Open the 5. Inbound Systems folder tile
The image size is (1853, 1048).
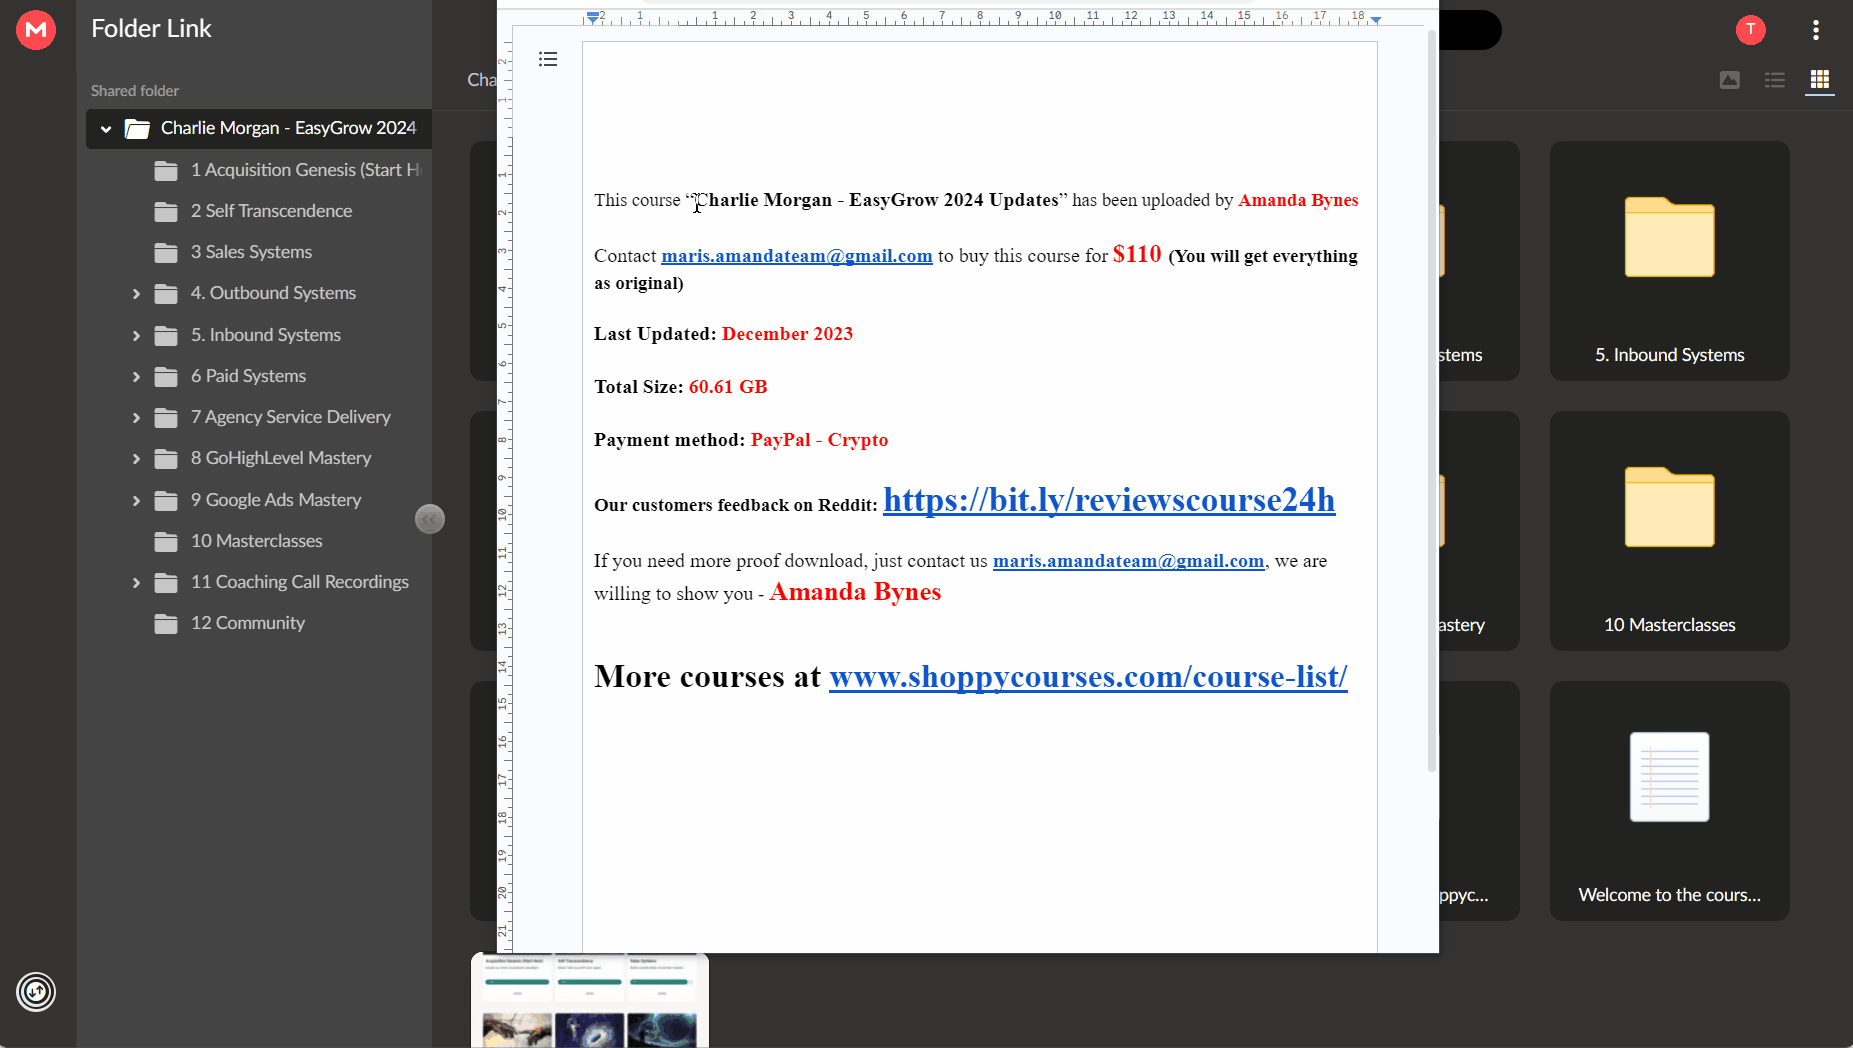[x=1669, y=261]
